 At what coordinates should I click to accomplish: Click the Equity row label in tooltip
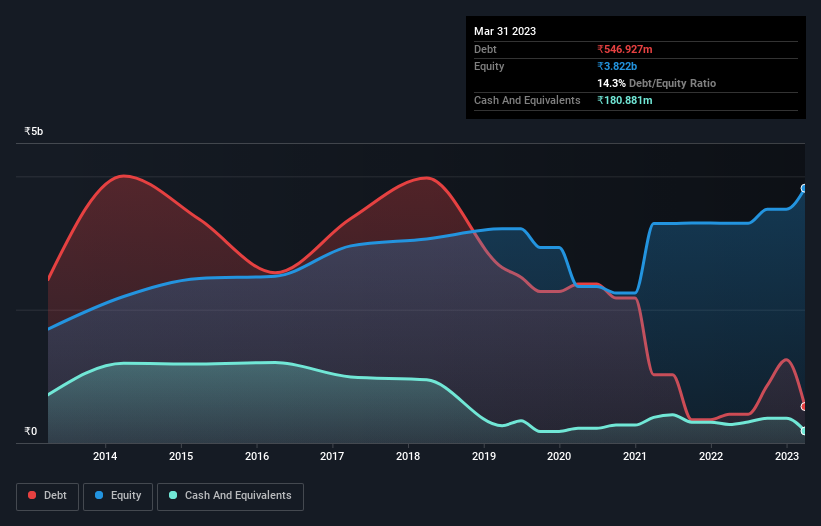point(489,66)
